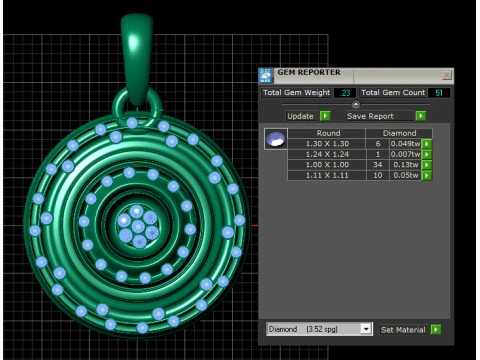Click the Set Material label
The height and width of the screenshot is (360, 480).
pos(403,330)
